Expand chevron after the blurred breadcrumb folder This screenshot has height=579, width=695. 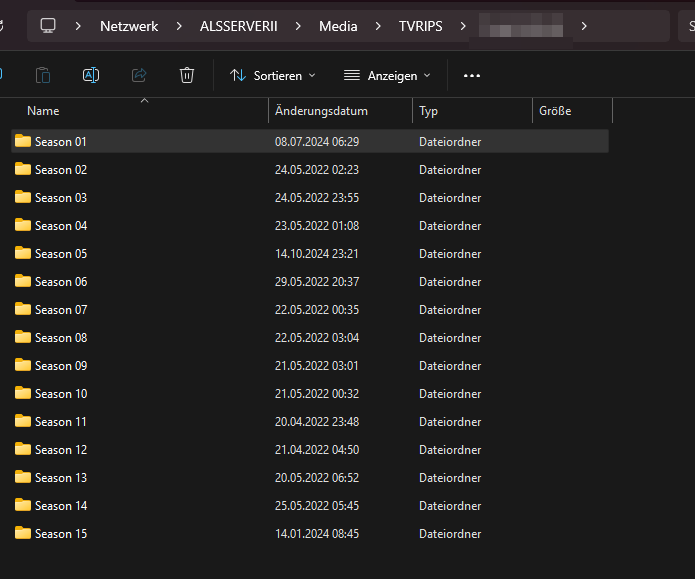(584, 26)
